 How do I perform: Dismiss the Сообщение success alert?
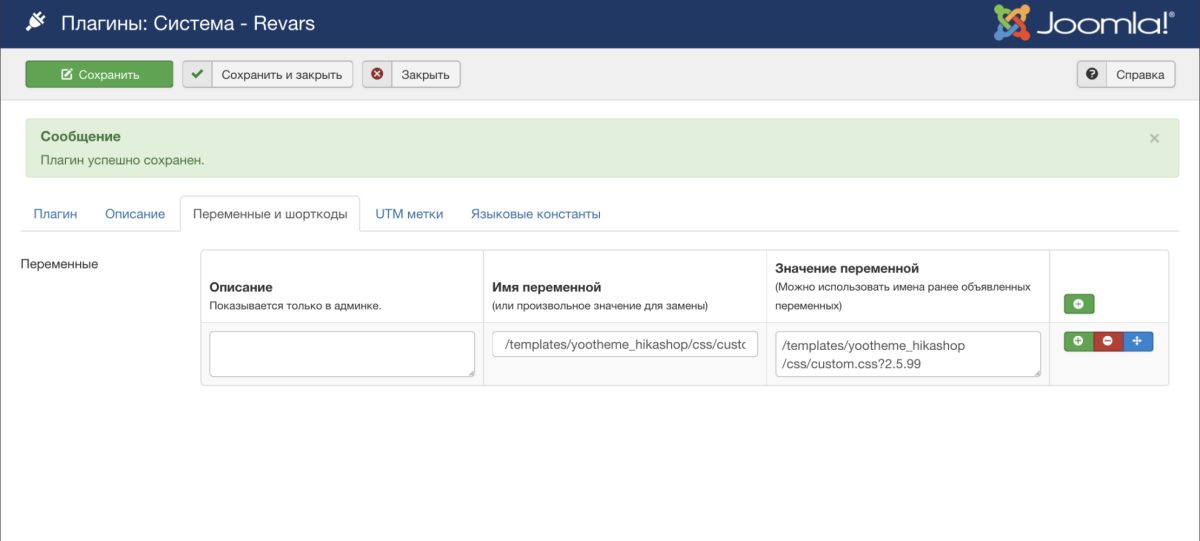[x=1154, y=139]
